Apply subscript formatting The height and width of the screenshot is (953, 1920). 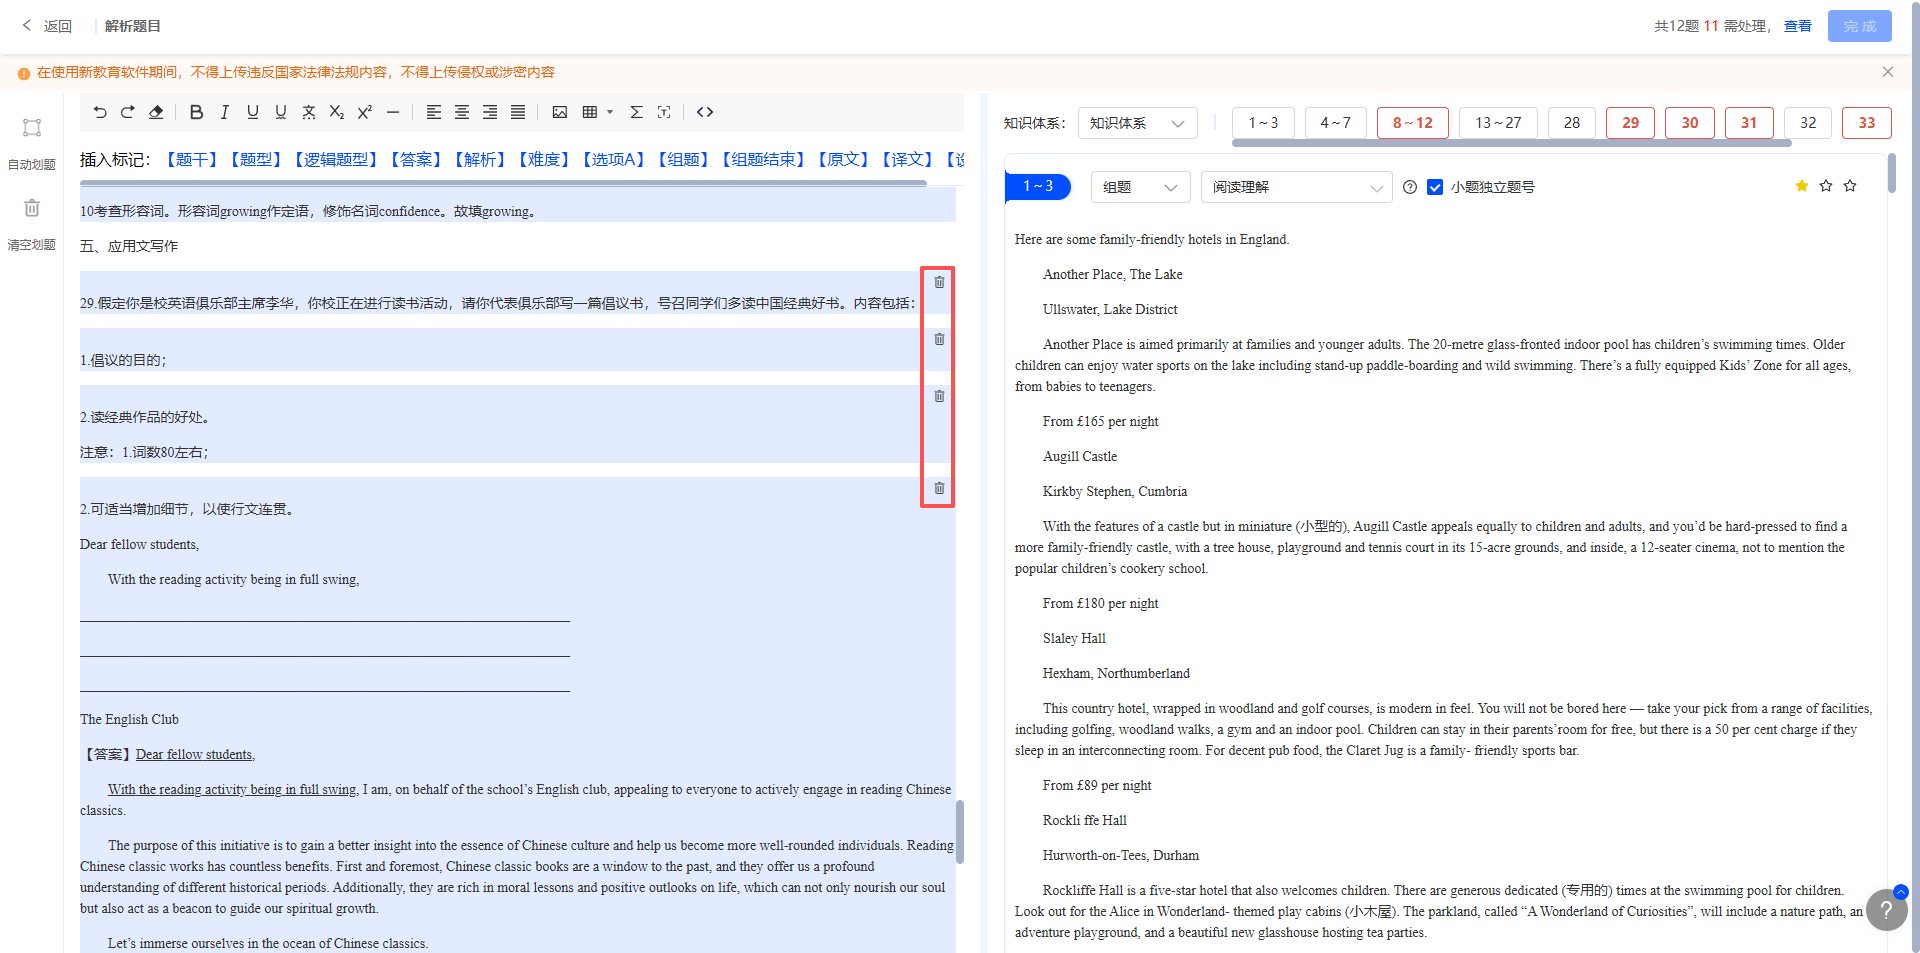pyautogui.click(x=337, y=112)
